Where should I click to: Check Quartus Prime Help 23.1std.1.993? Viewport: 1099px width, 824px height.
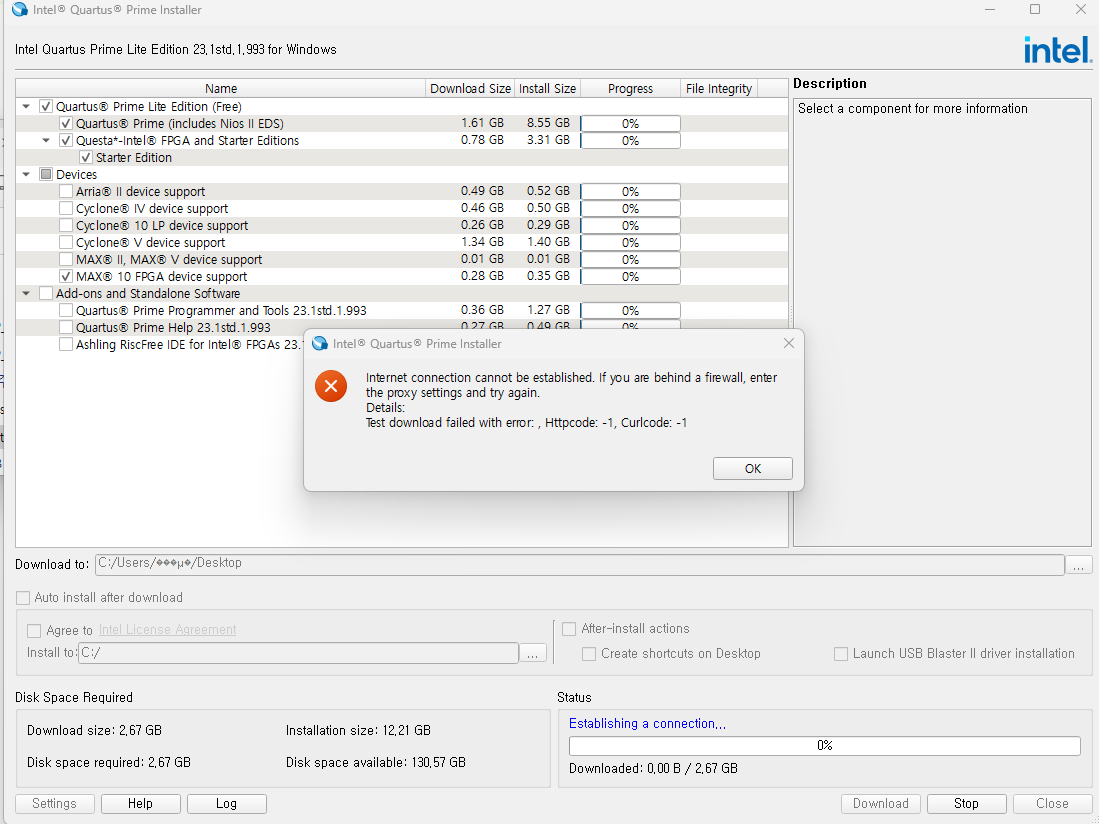[x=66, y=327]
